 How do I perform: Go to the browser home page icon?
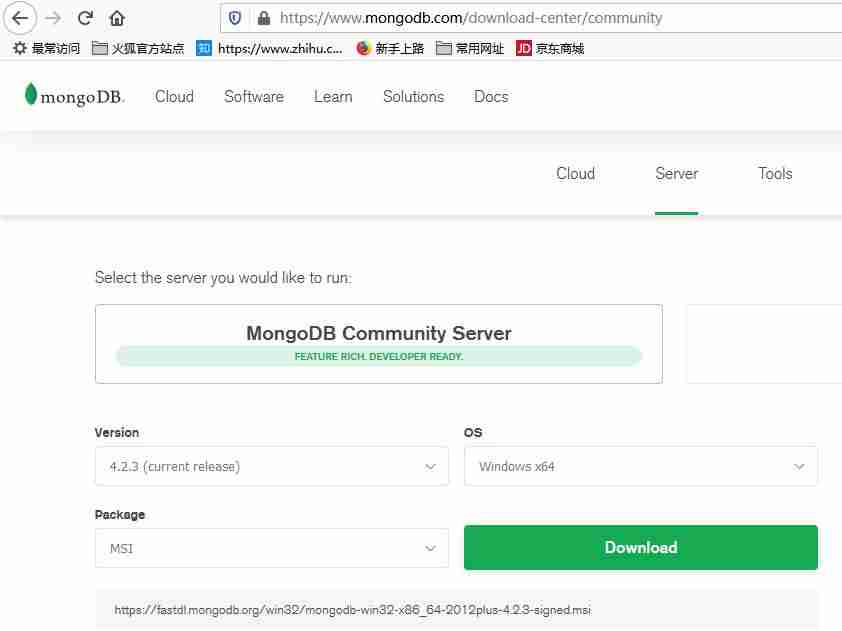tap(117, 18)
